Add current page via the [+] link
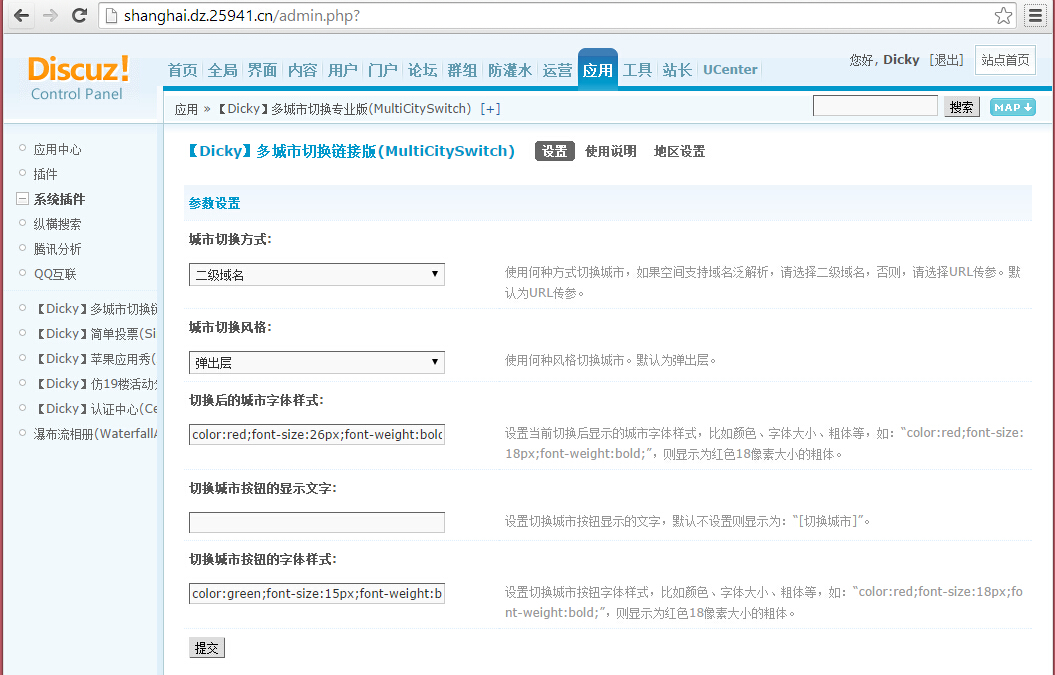The image size is (1055, 675). pyautogui.click(x=490, y=109)
